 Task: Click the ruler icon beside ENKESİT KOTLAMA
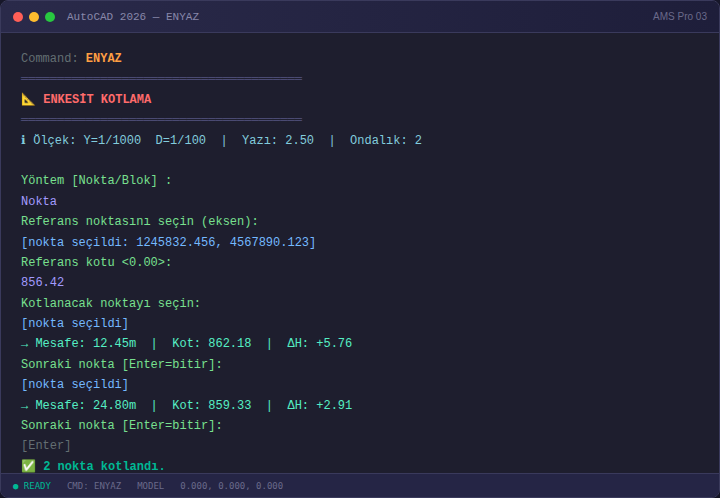(28, 99)
